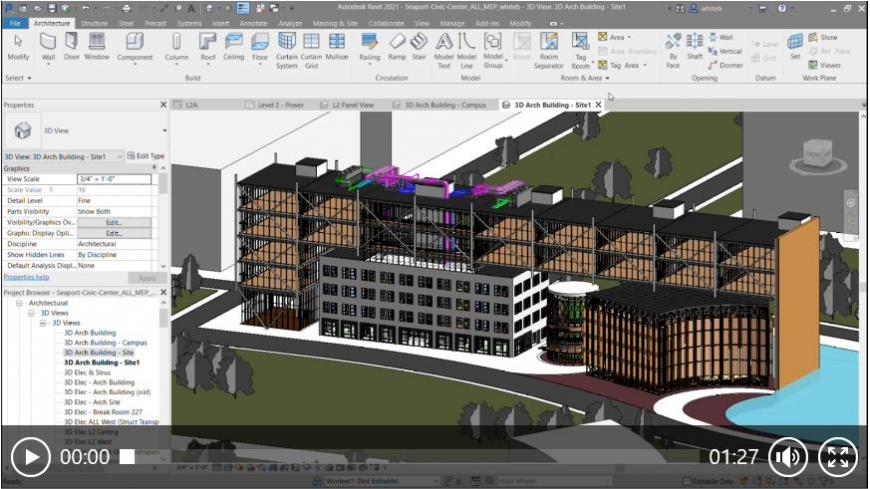Open the Model Group tool
The height and width of the screenshot is (489, 870).
[x=493, y=51]
